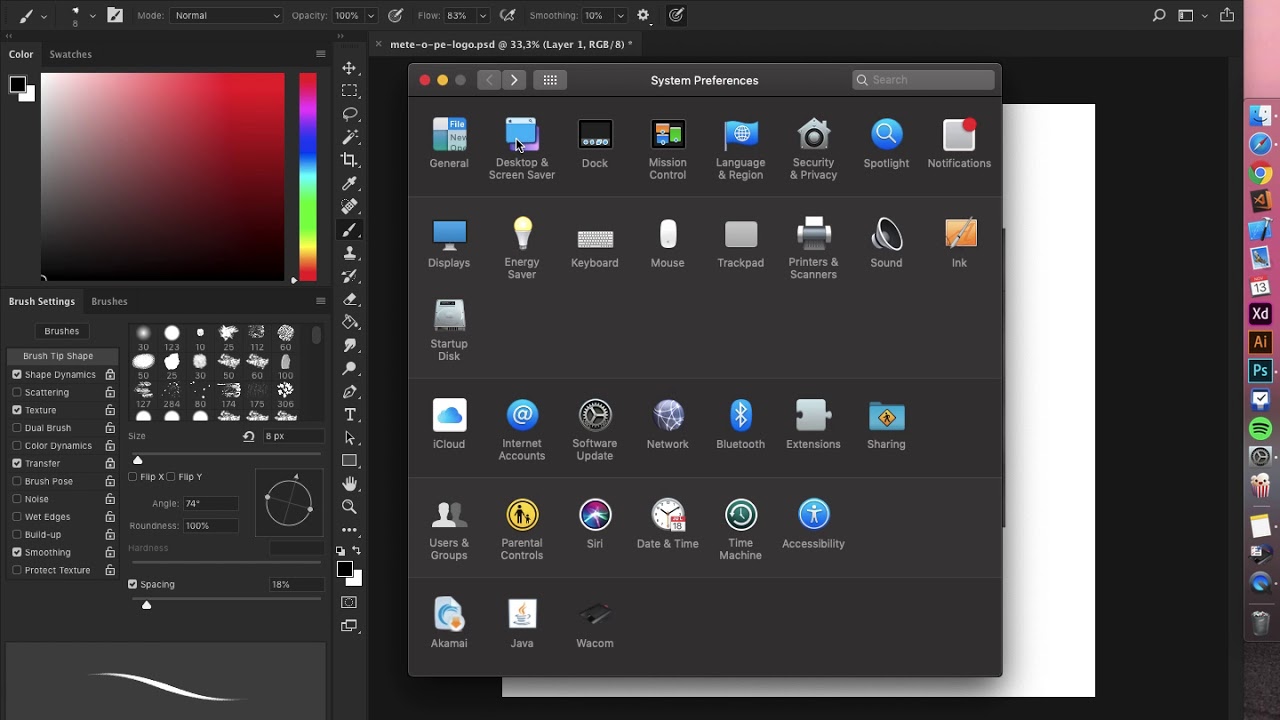
Task: Select the Lasso tool in Photoshop
Action: 349,114
